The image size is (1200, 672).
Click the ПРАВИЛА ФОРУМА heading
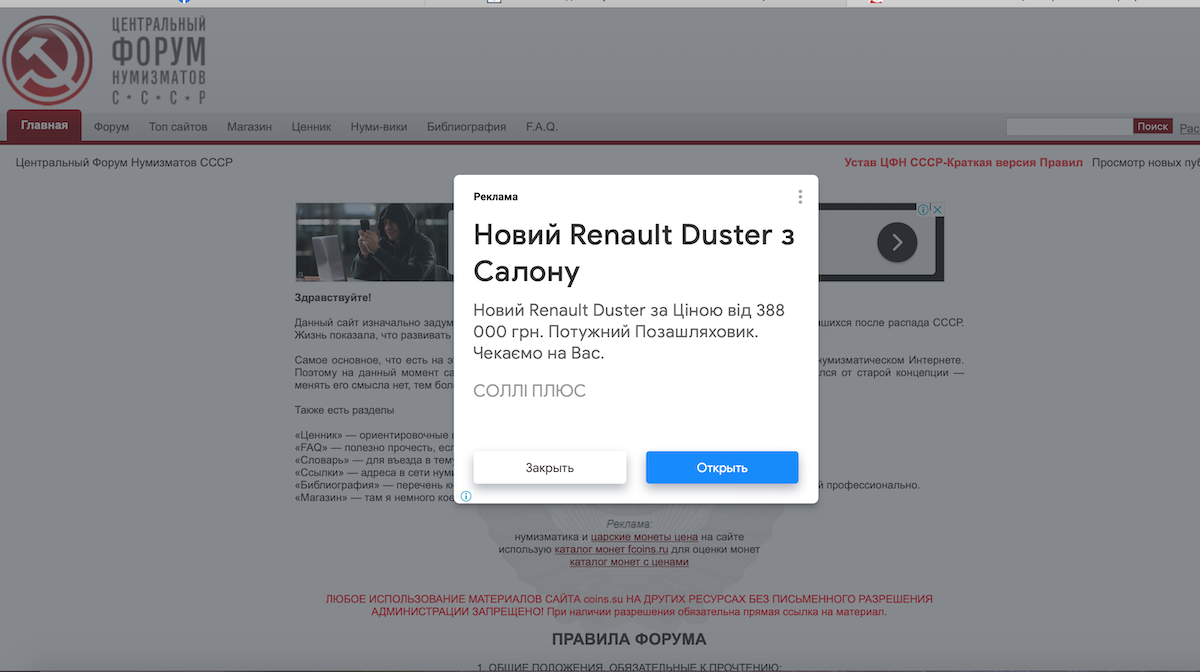pyautogui.click(x=629, y=639)
